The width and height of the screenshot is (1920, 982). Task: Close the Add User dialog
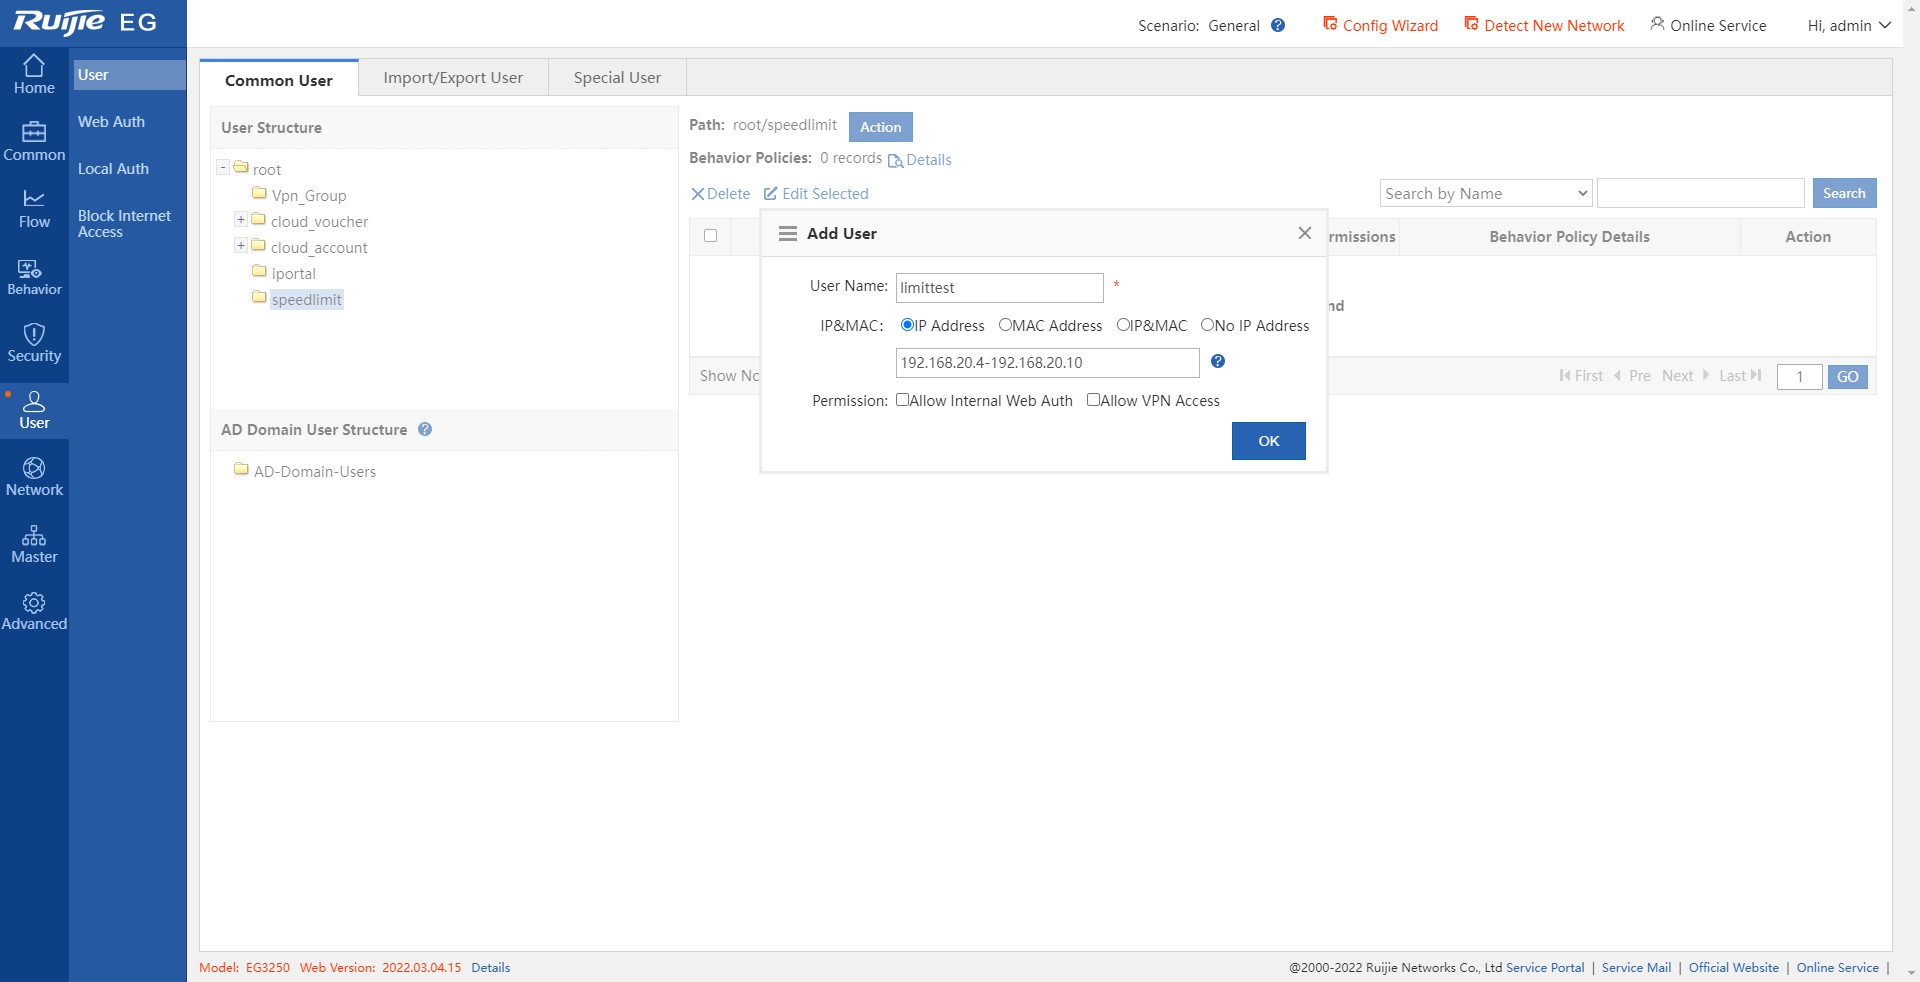(1304, 233)
